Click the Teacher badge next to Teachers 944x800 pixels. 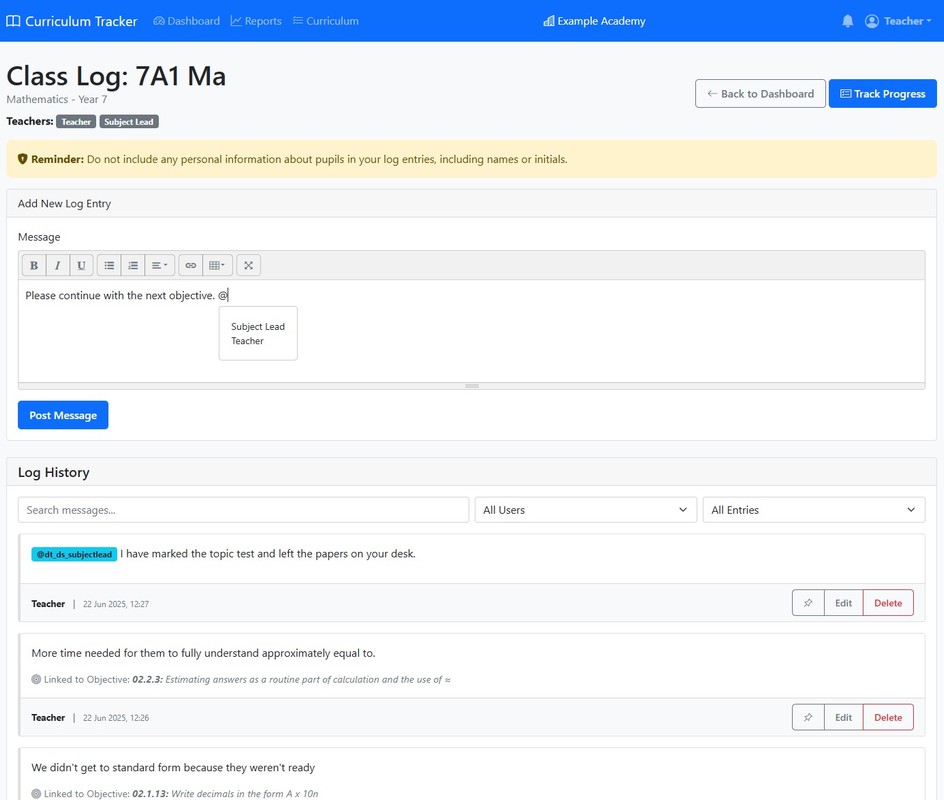pyautogui.click(x=76, y=122)
